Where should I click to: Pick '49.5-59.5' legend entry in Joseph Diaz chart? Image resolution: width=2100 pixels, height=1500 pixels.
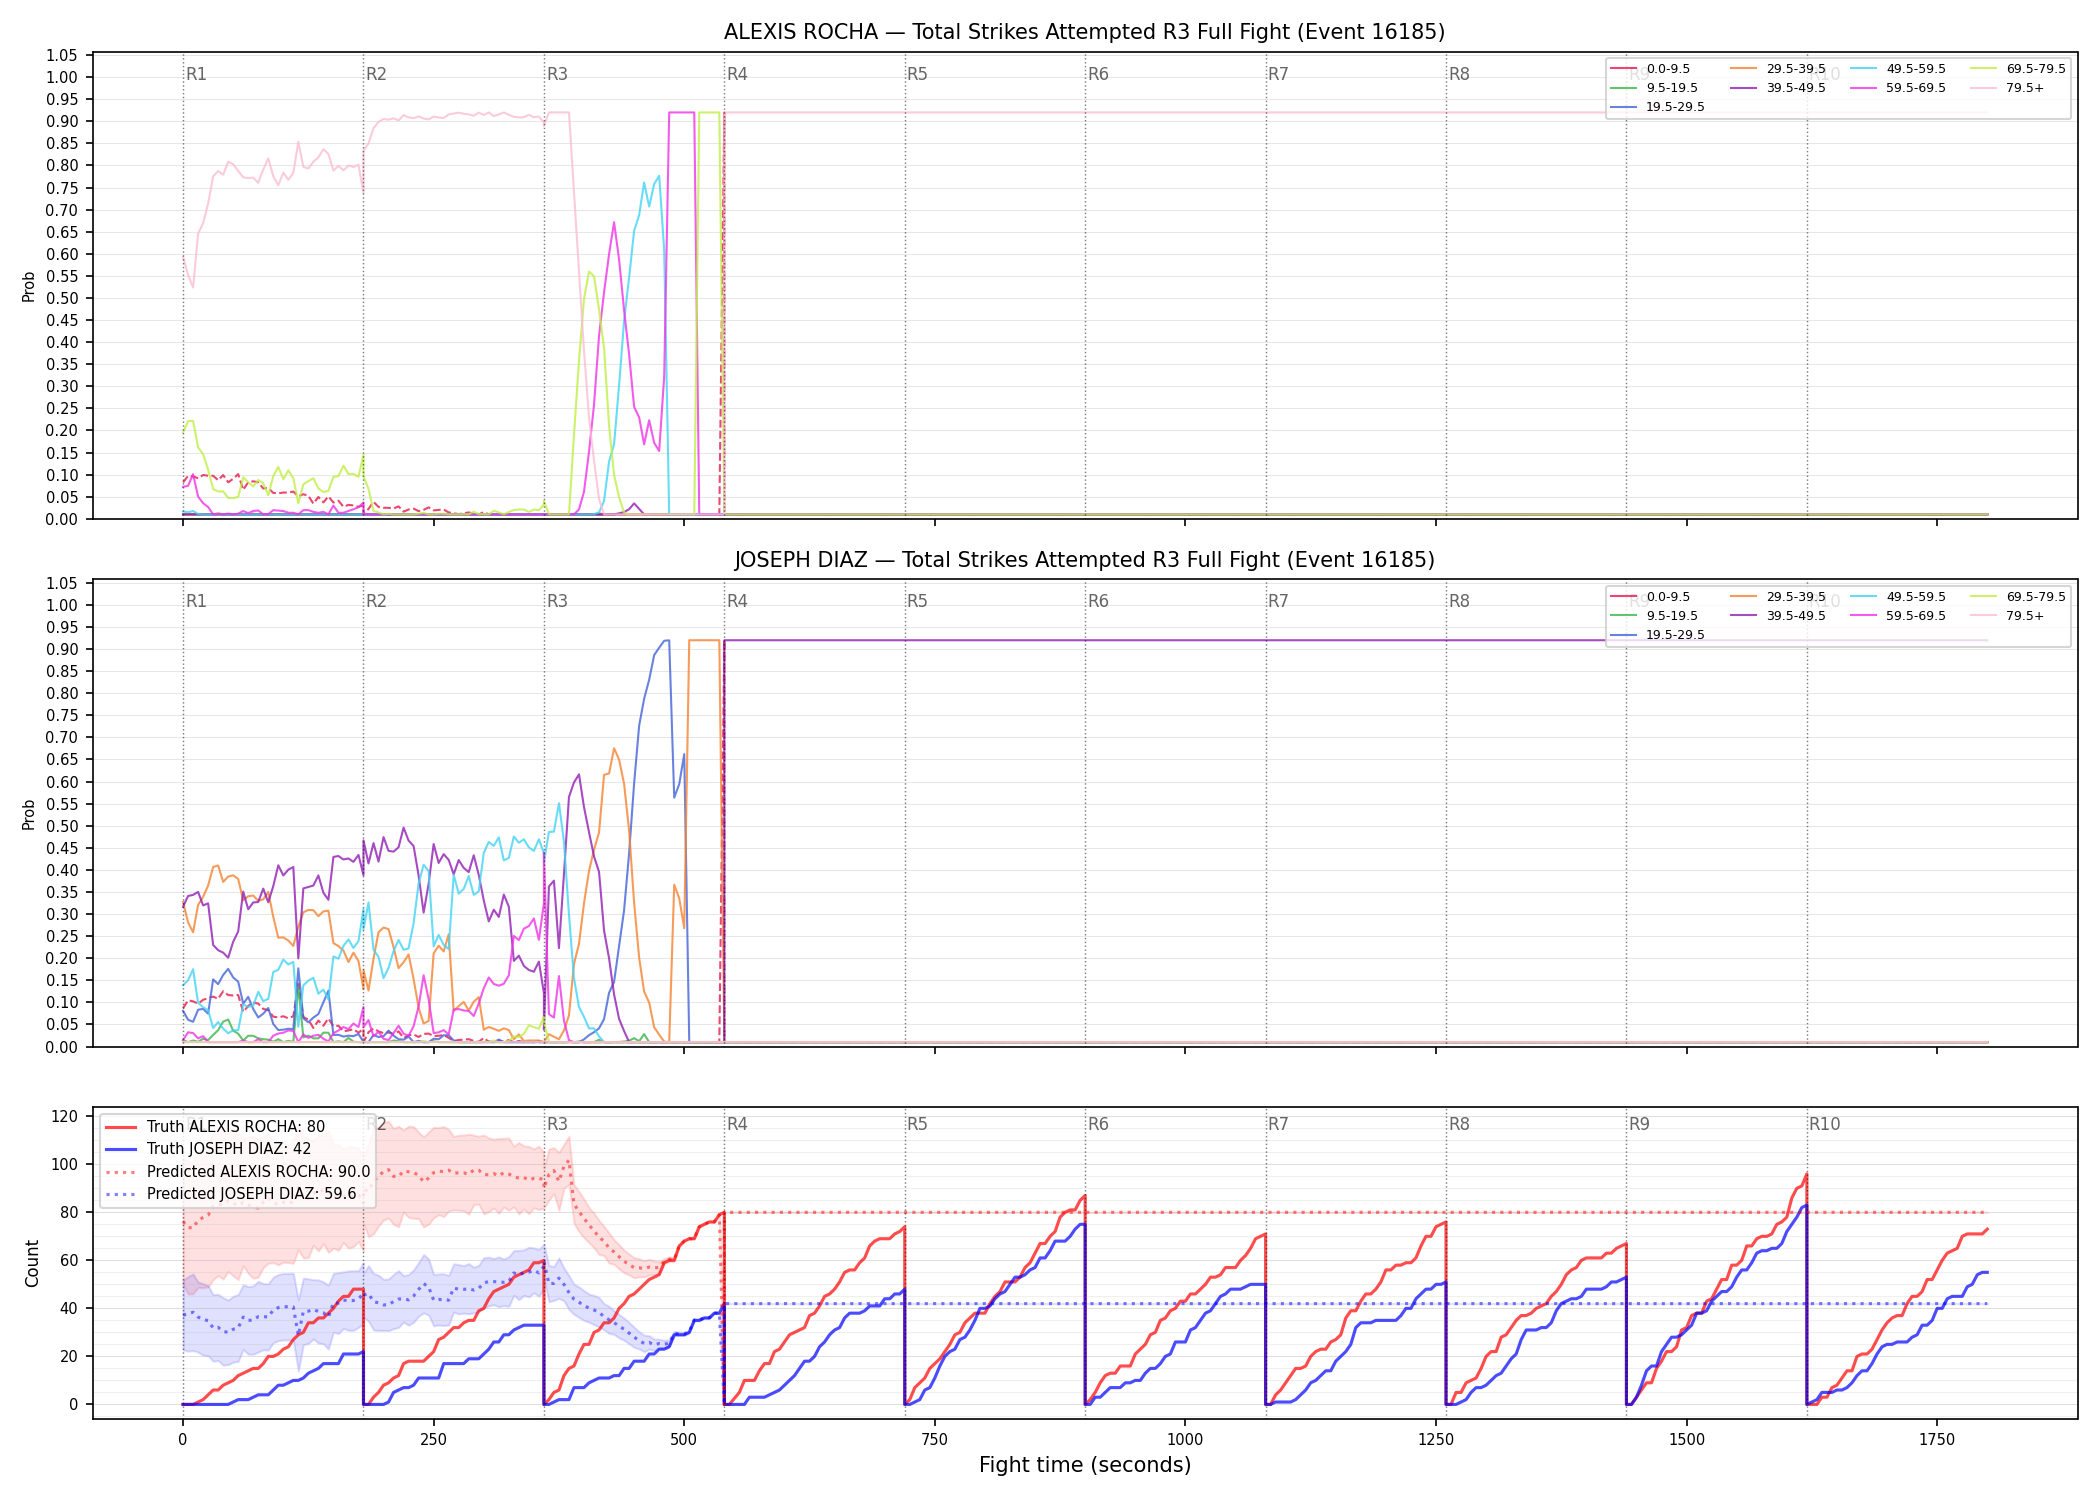click(x=1898, y=597)
